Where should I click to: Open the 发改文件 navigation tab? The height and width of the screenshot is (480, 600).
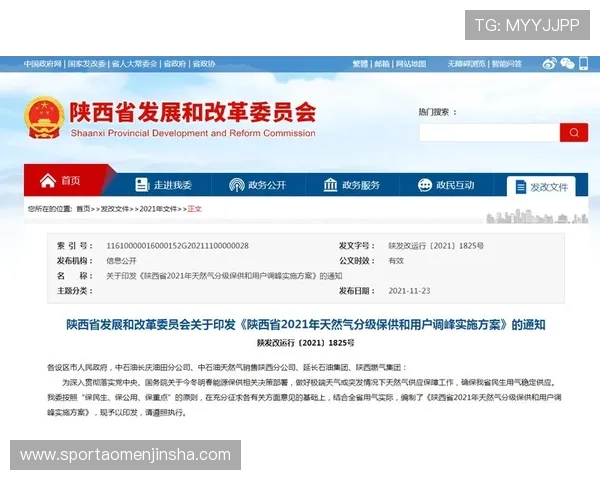pyautogui.click(x=541, y=187)
